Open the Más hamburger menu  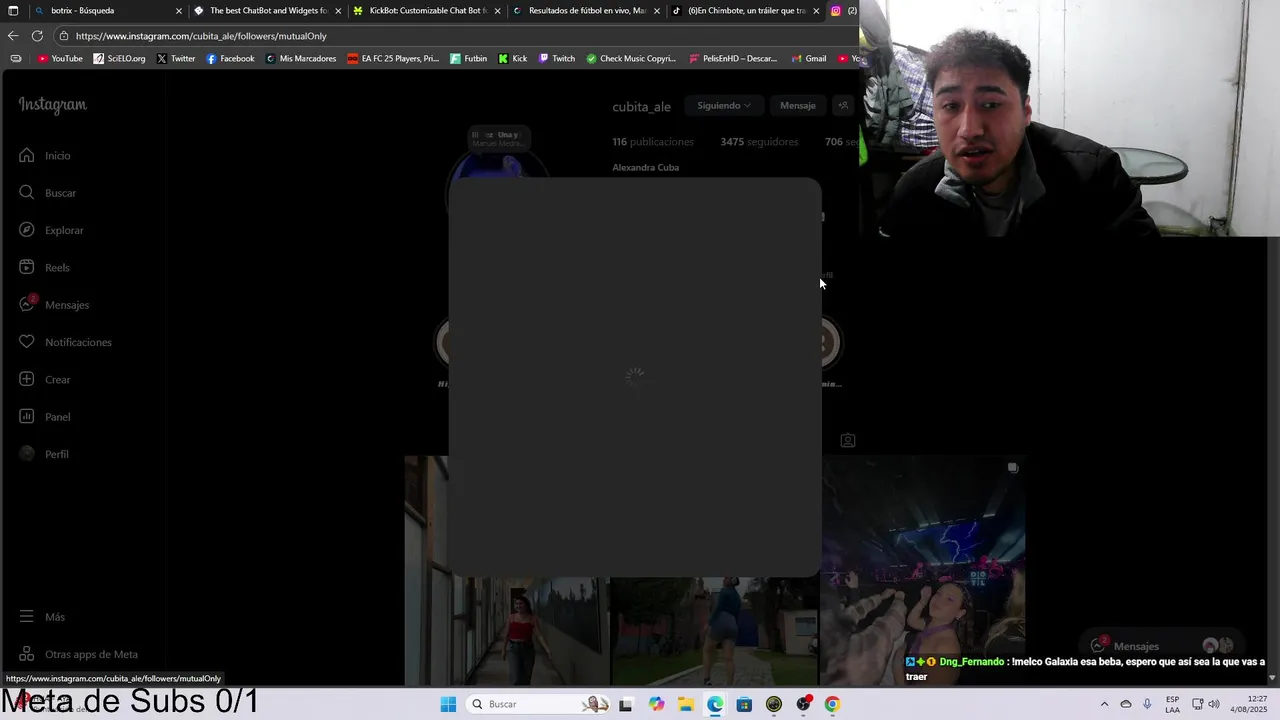[x=42, y=617]
